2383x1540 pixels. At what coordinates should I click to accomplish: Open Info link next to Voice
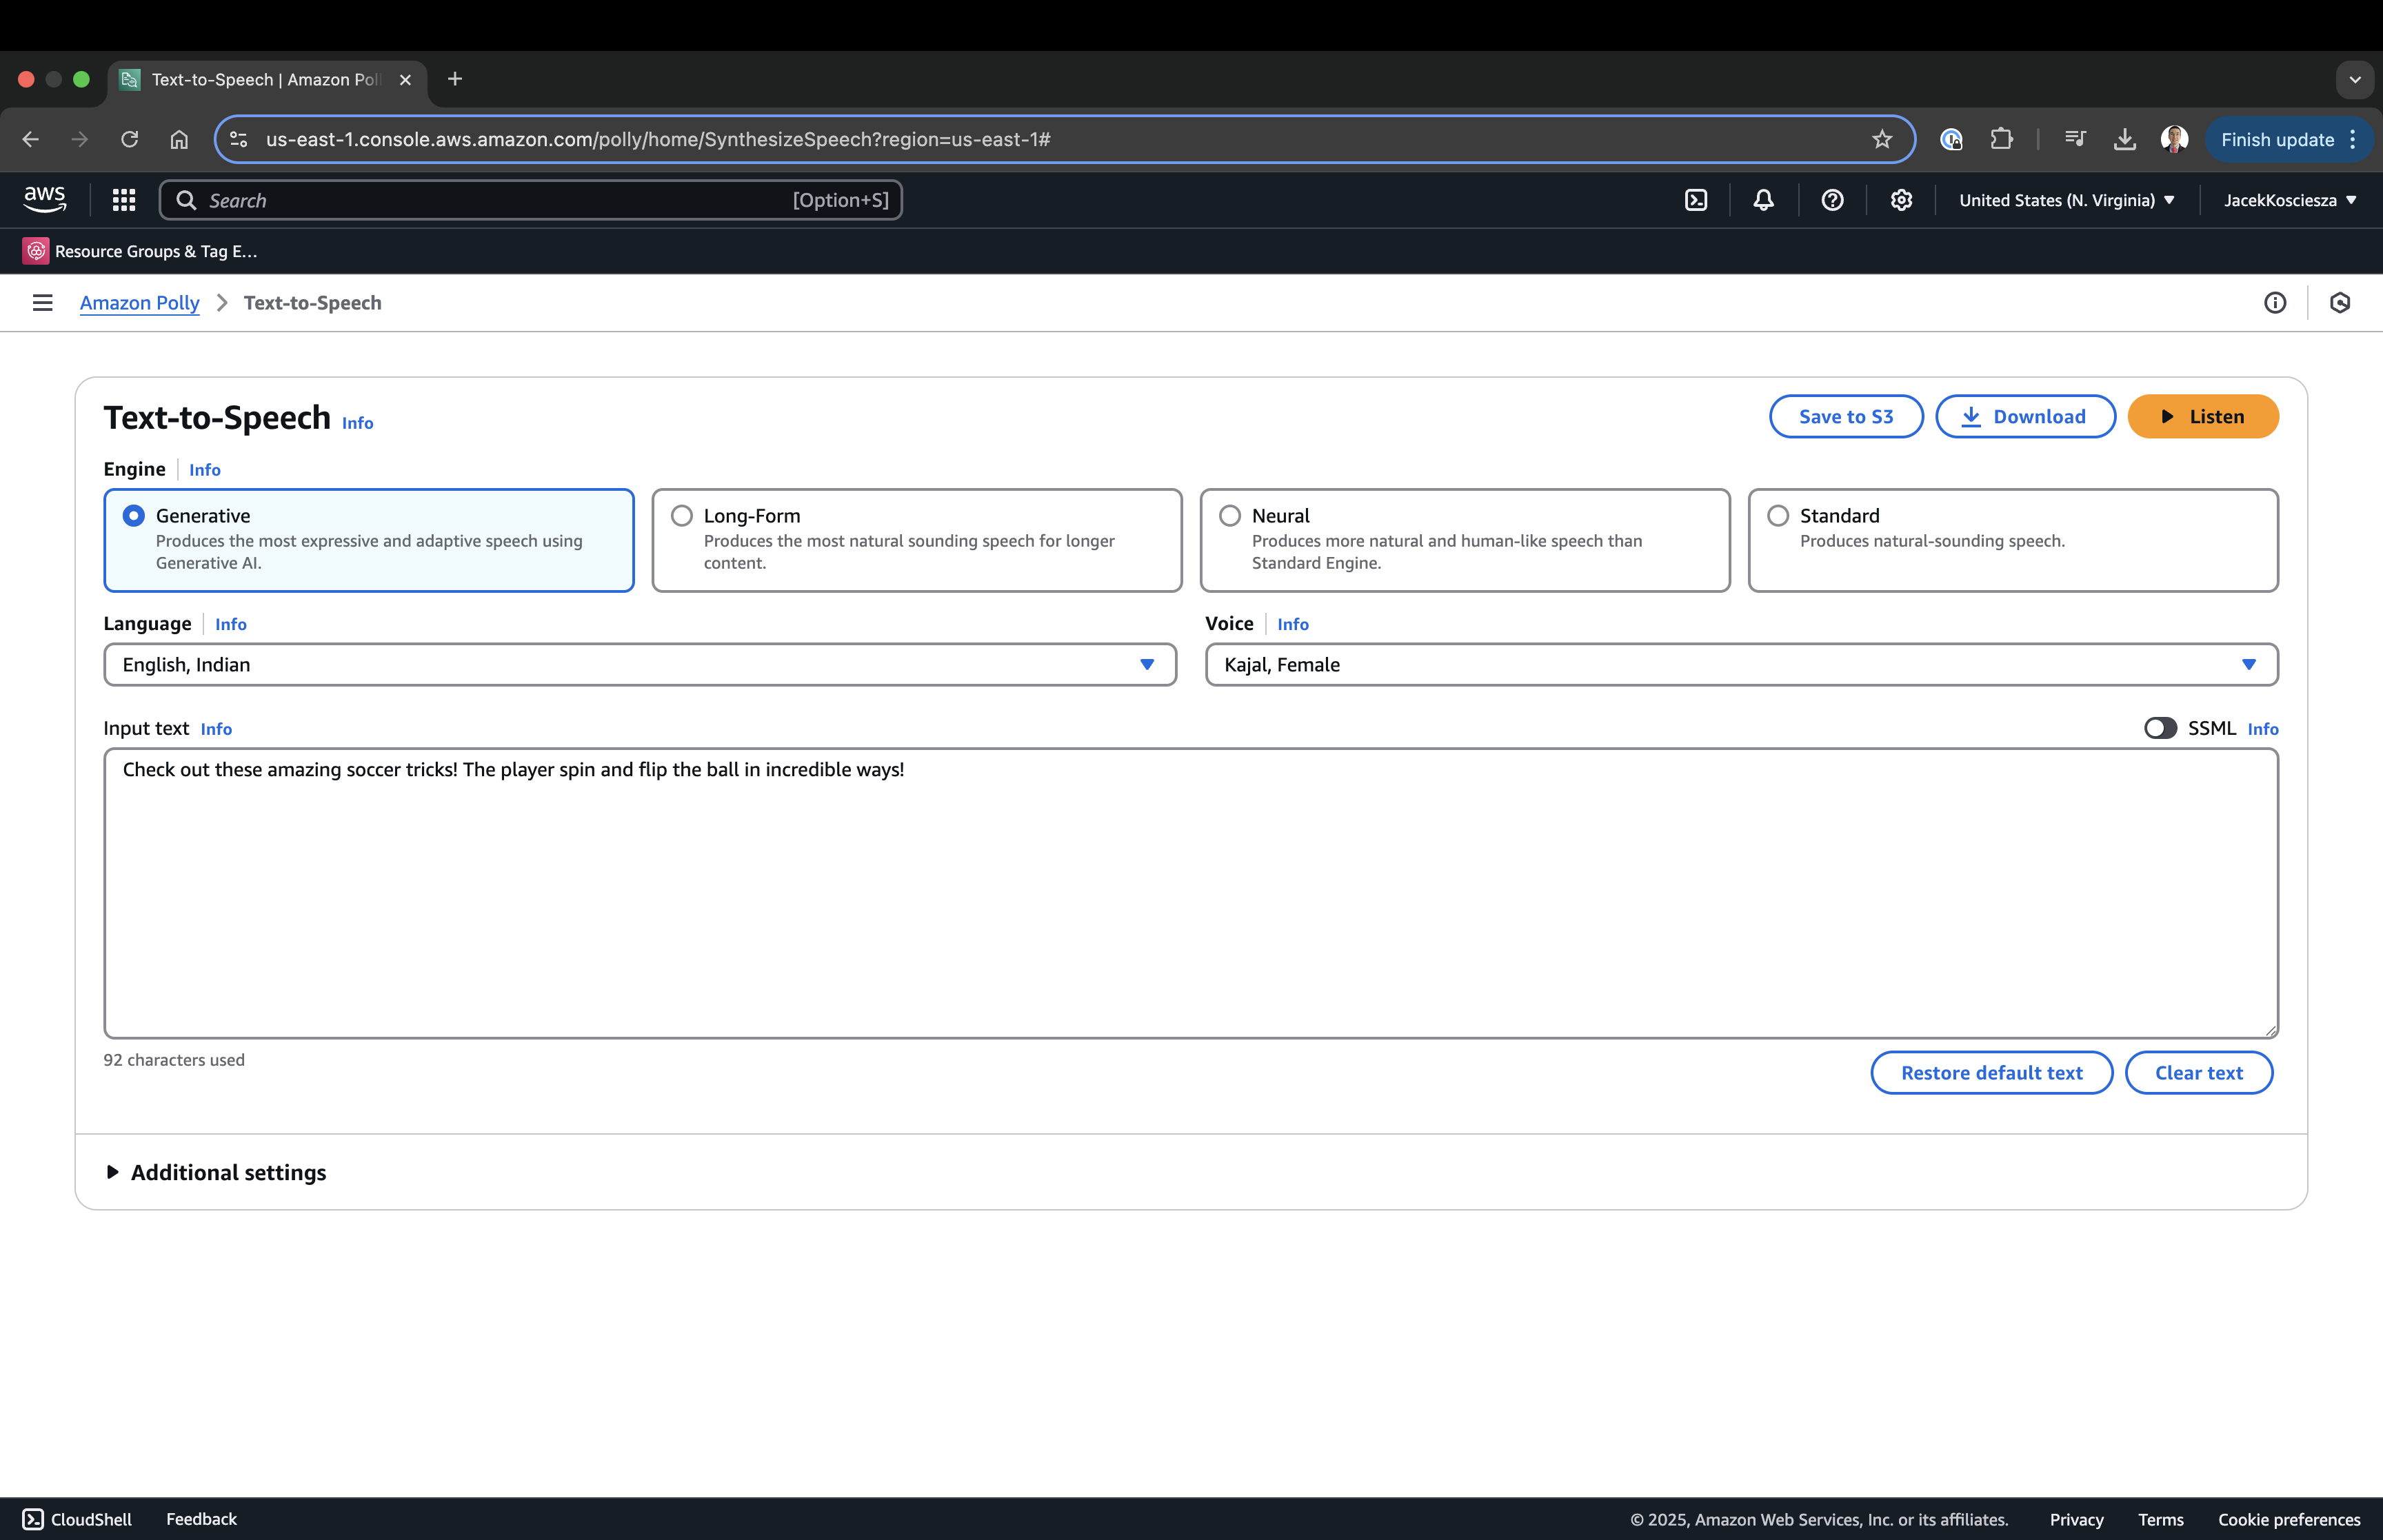click(x=1293, y=624)
